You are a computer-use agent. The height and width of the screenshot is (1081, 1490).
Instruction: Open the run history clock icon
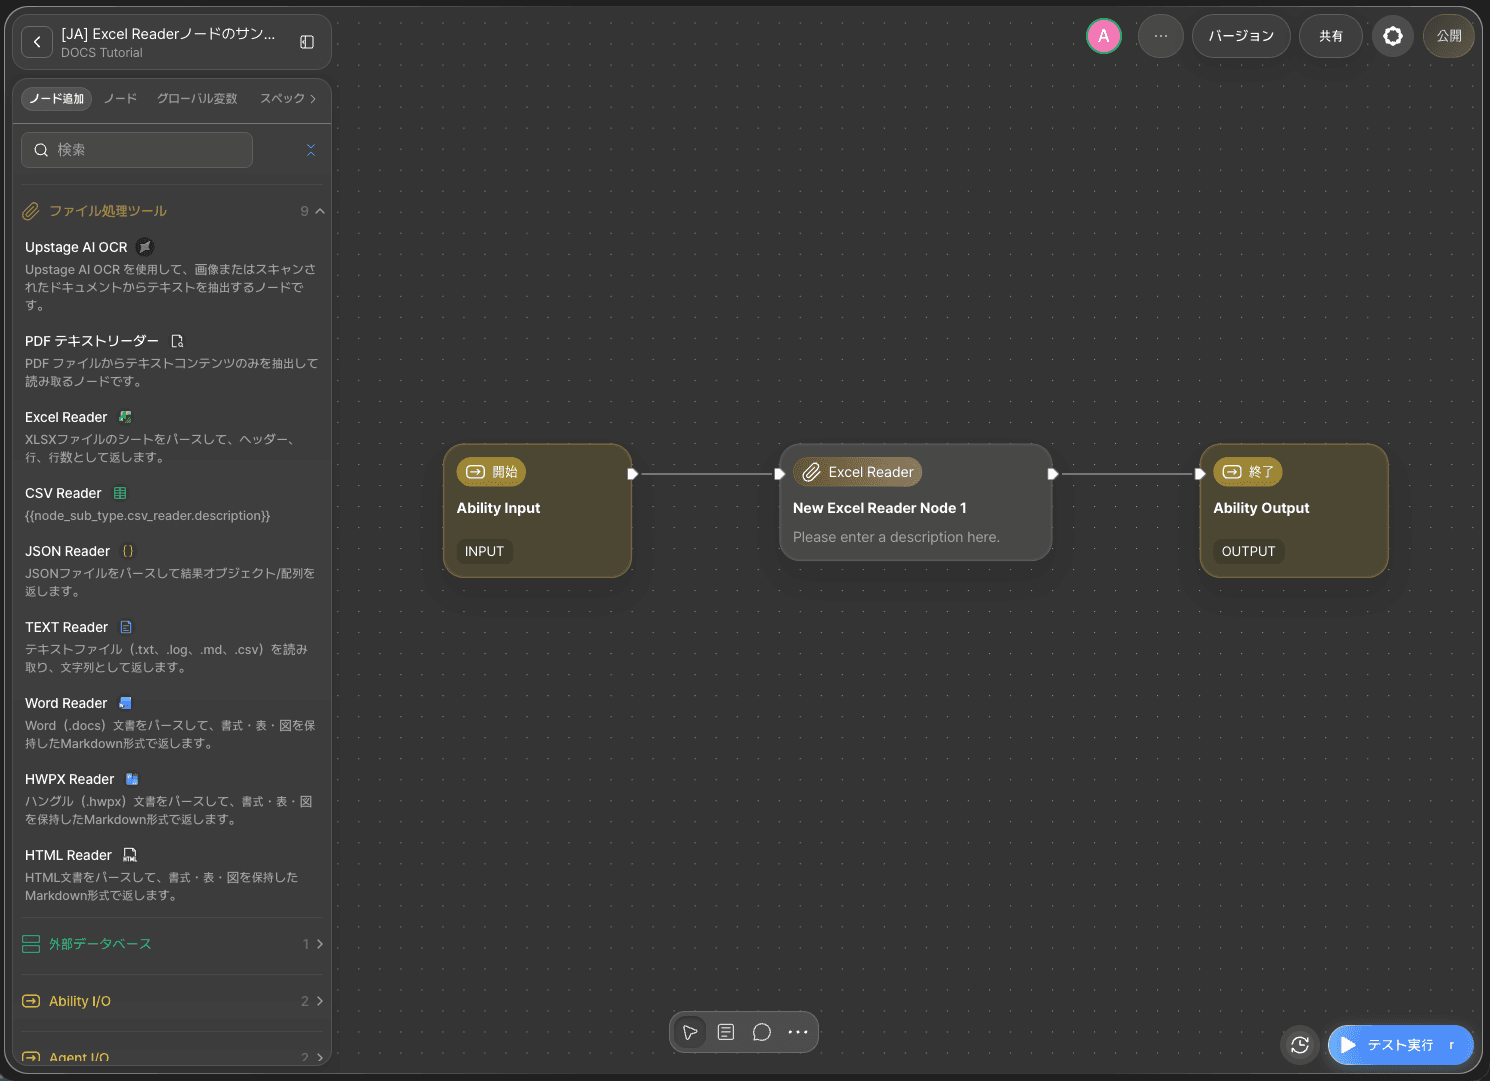click(1299, 1045)
